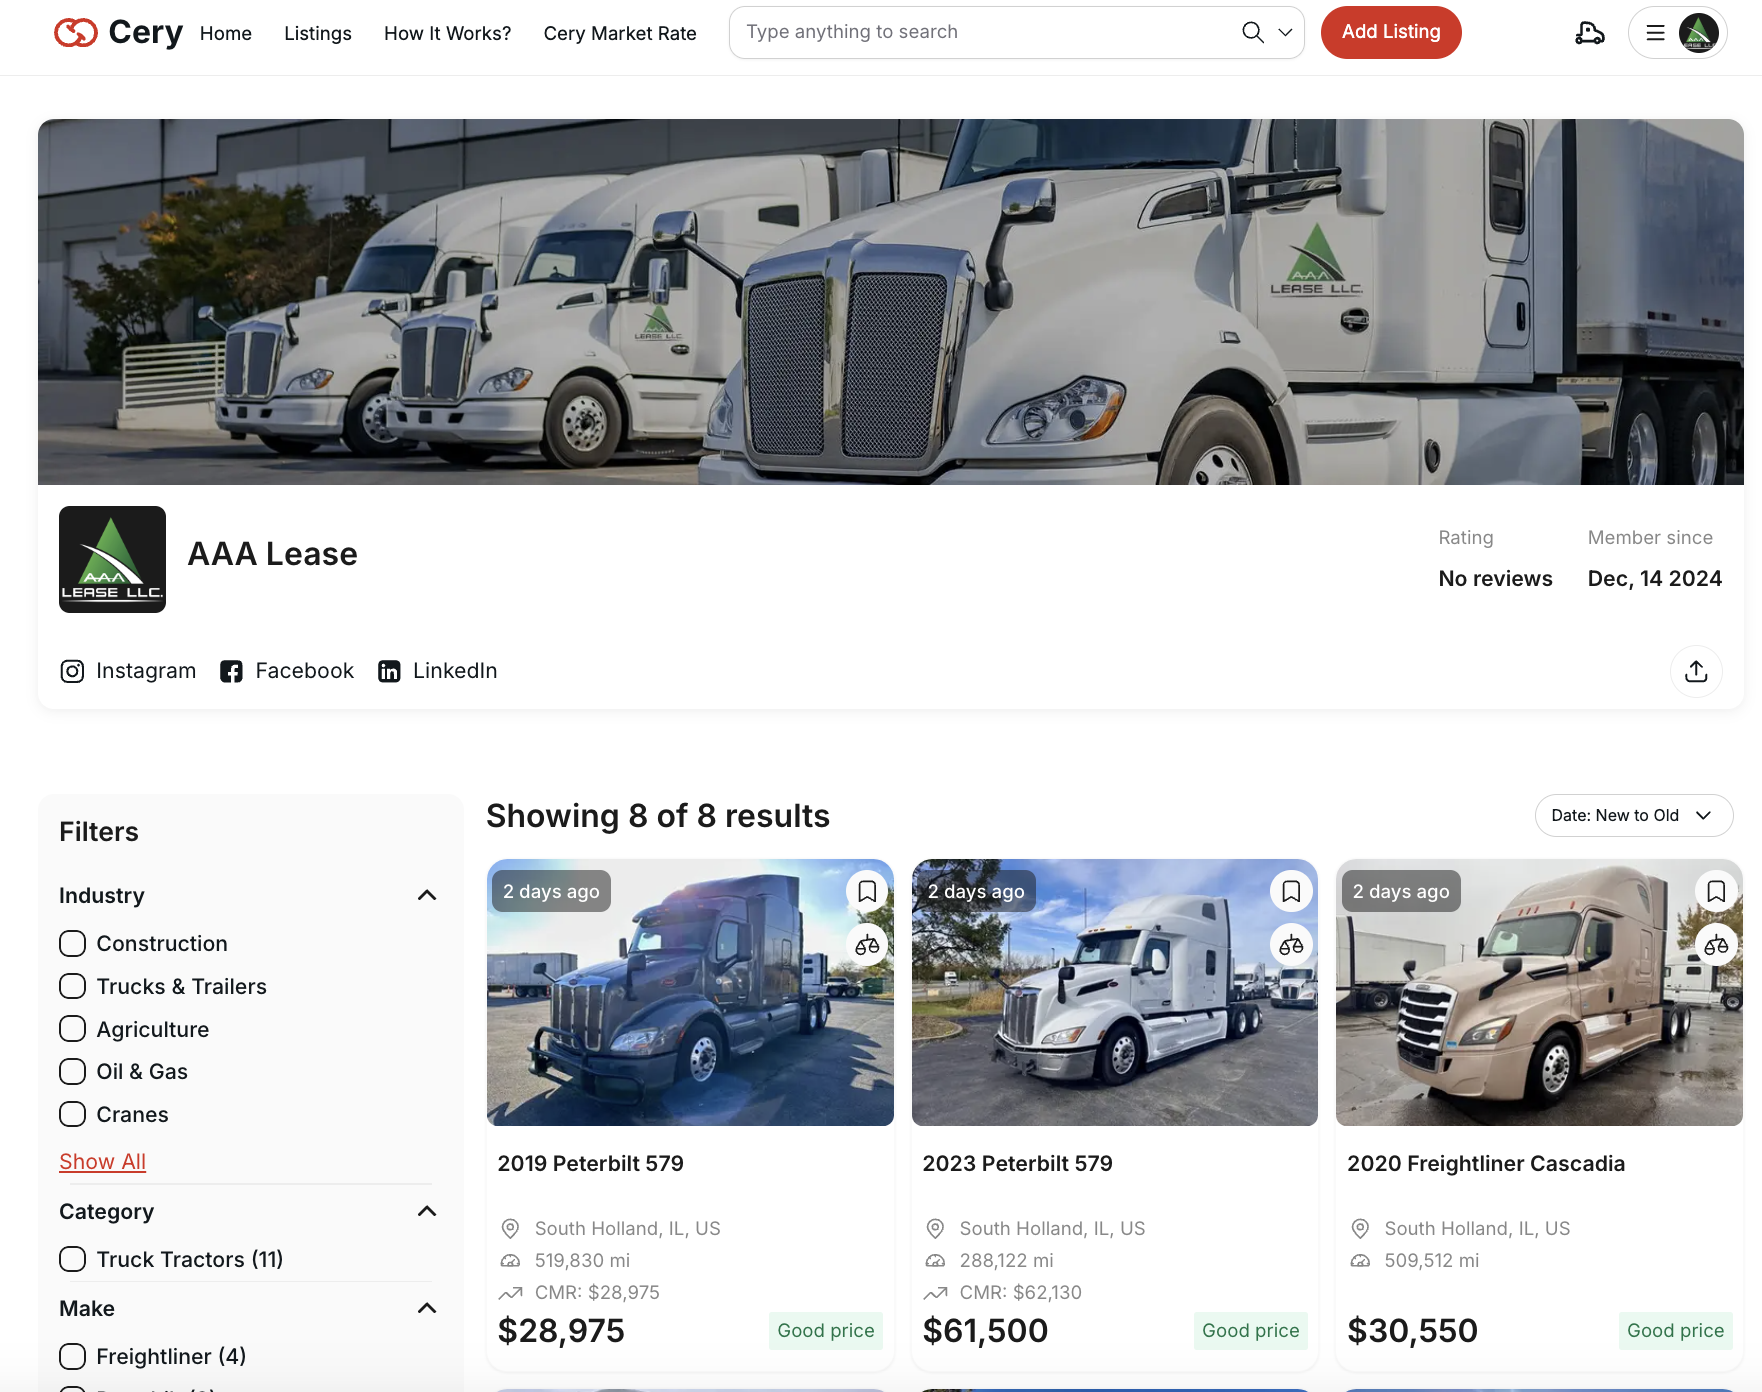The image size is (1762, 1392).
Task: Open the equipment tractor icon in header
Action: 1589,33
